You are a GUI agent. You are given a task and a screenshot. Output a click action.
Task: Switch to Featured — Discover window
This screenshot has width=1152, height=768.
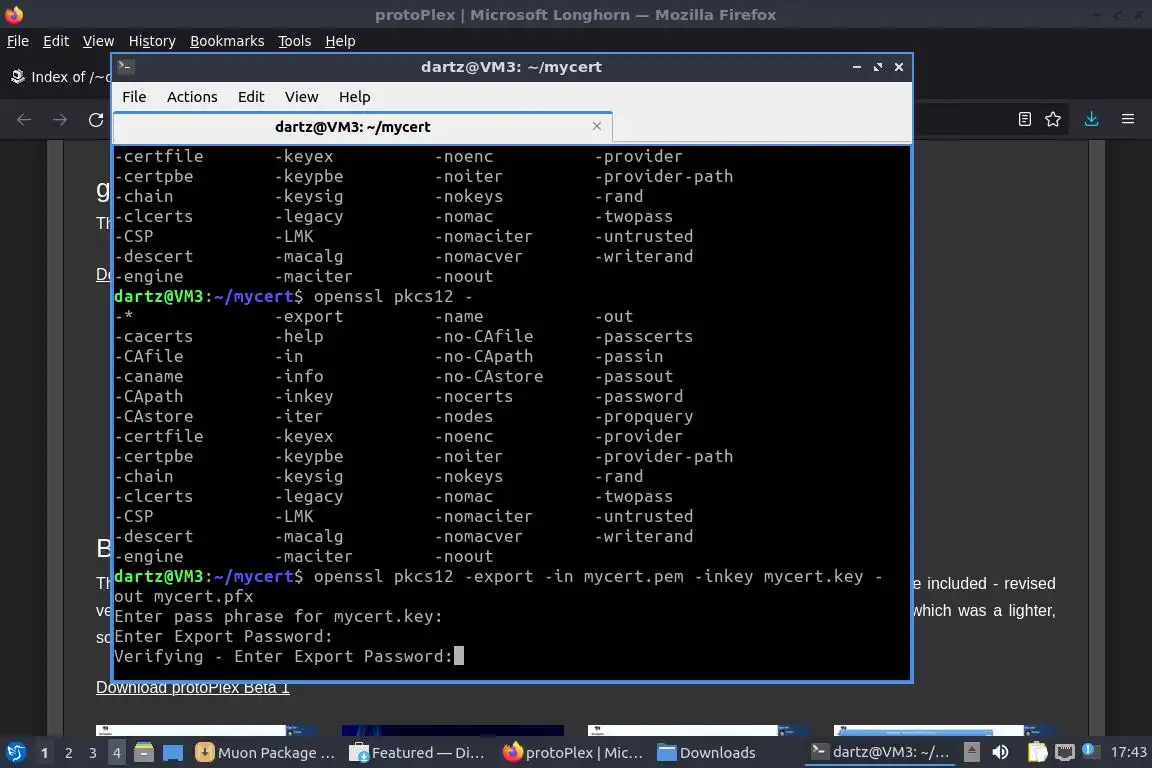417,753
